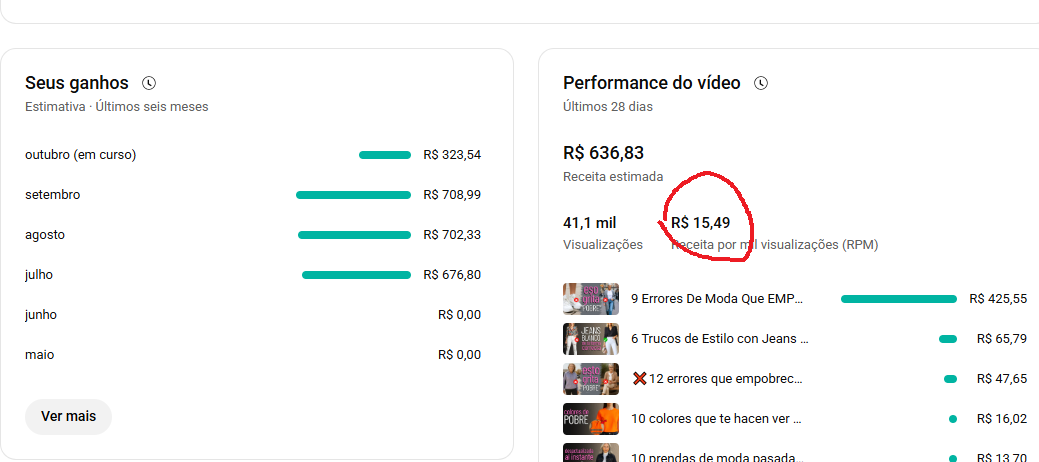1039x462 pixels.
Task: Open thumbnail of 10 prendas de moda pasadas
Action: (x=591, y=453)
